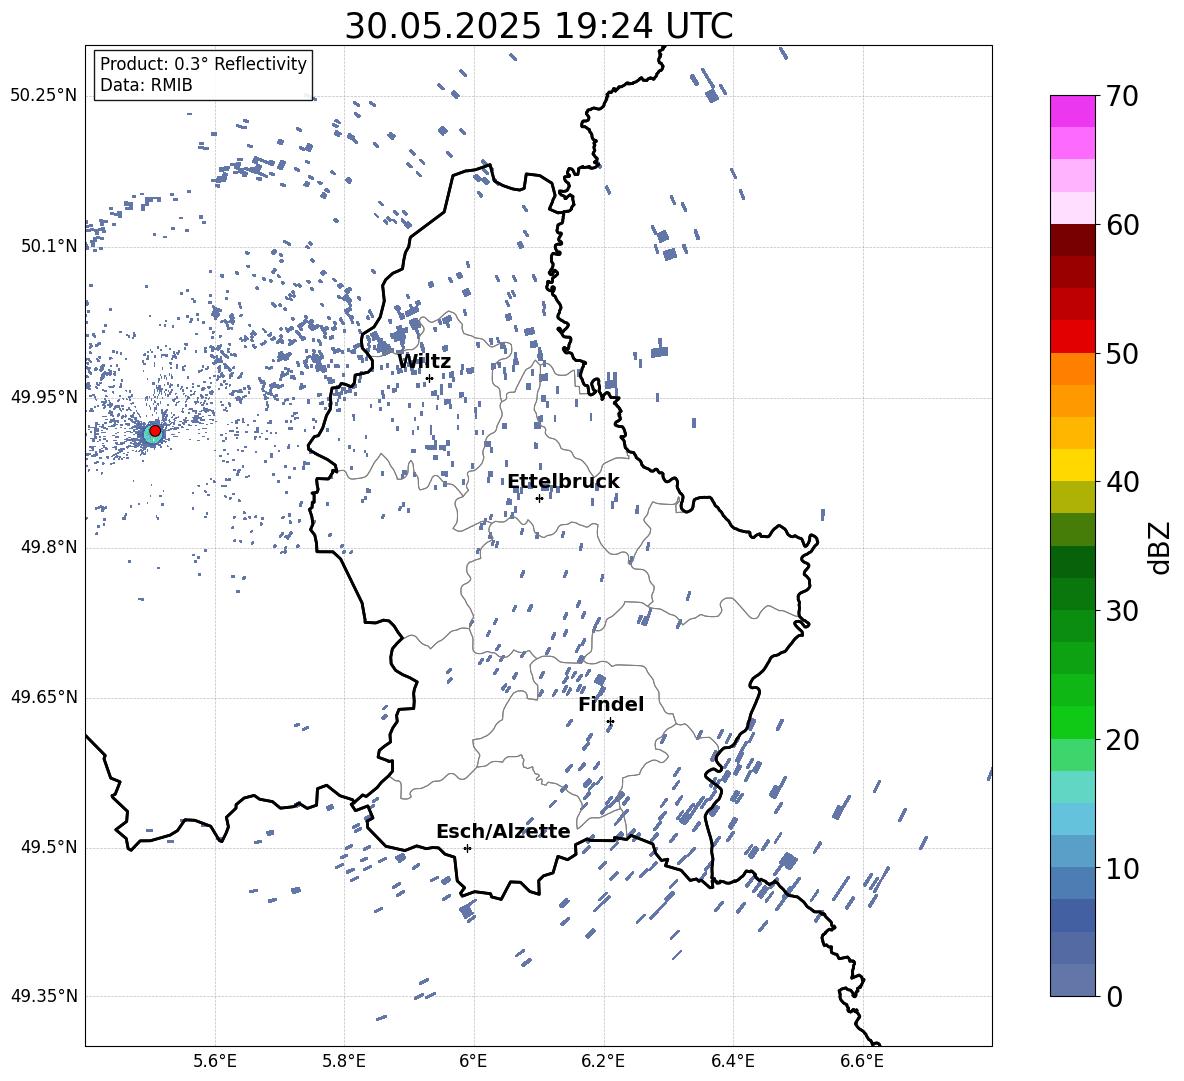
Task: Pick the turquoise swatch between 15 and 20
Action: (1072, 787)
